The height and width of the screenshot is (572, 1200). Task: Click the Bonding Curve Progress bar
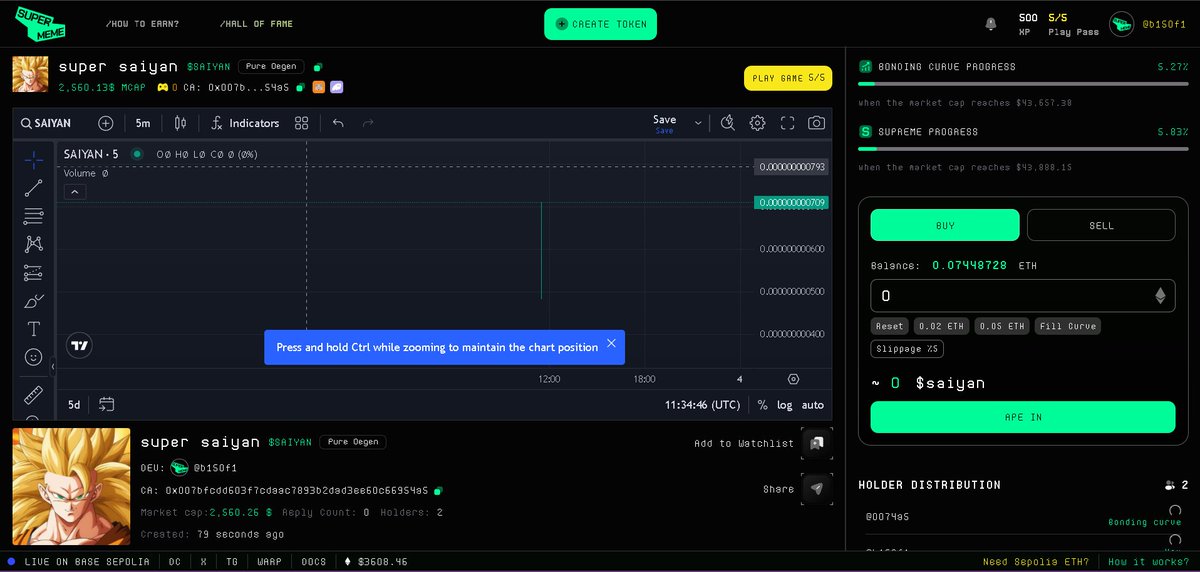point(1023,84)
